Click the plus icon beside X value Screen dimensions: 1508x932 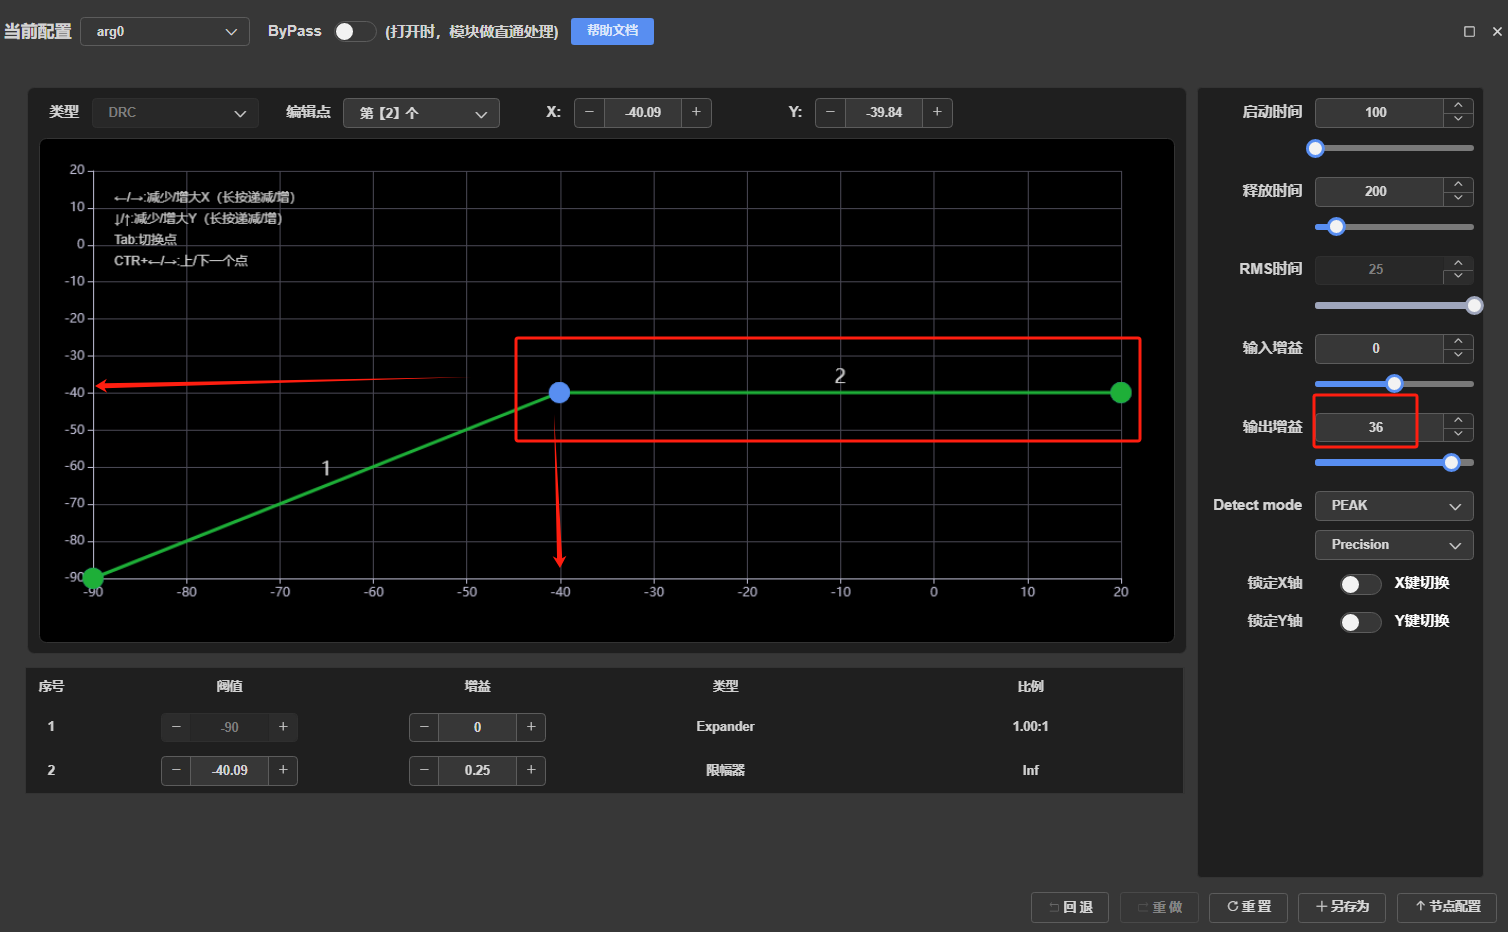pyautogui.click(x=696, y=112)
